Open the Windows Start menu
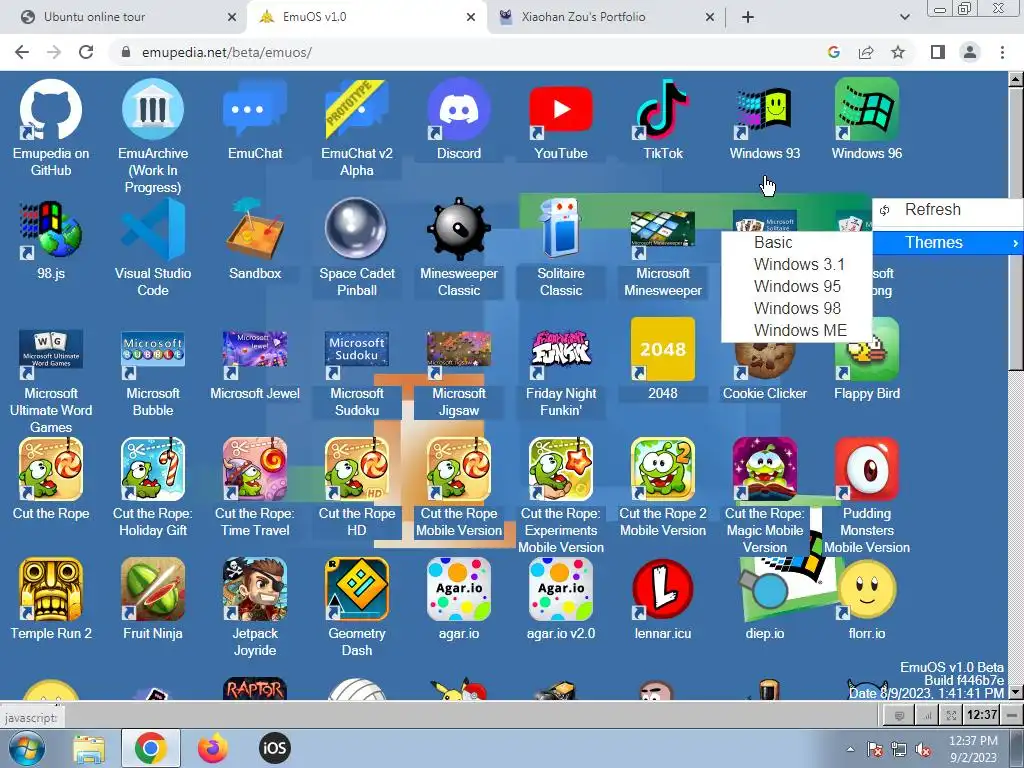1024x768 pixels. pos(27,749)
